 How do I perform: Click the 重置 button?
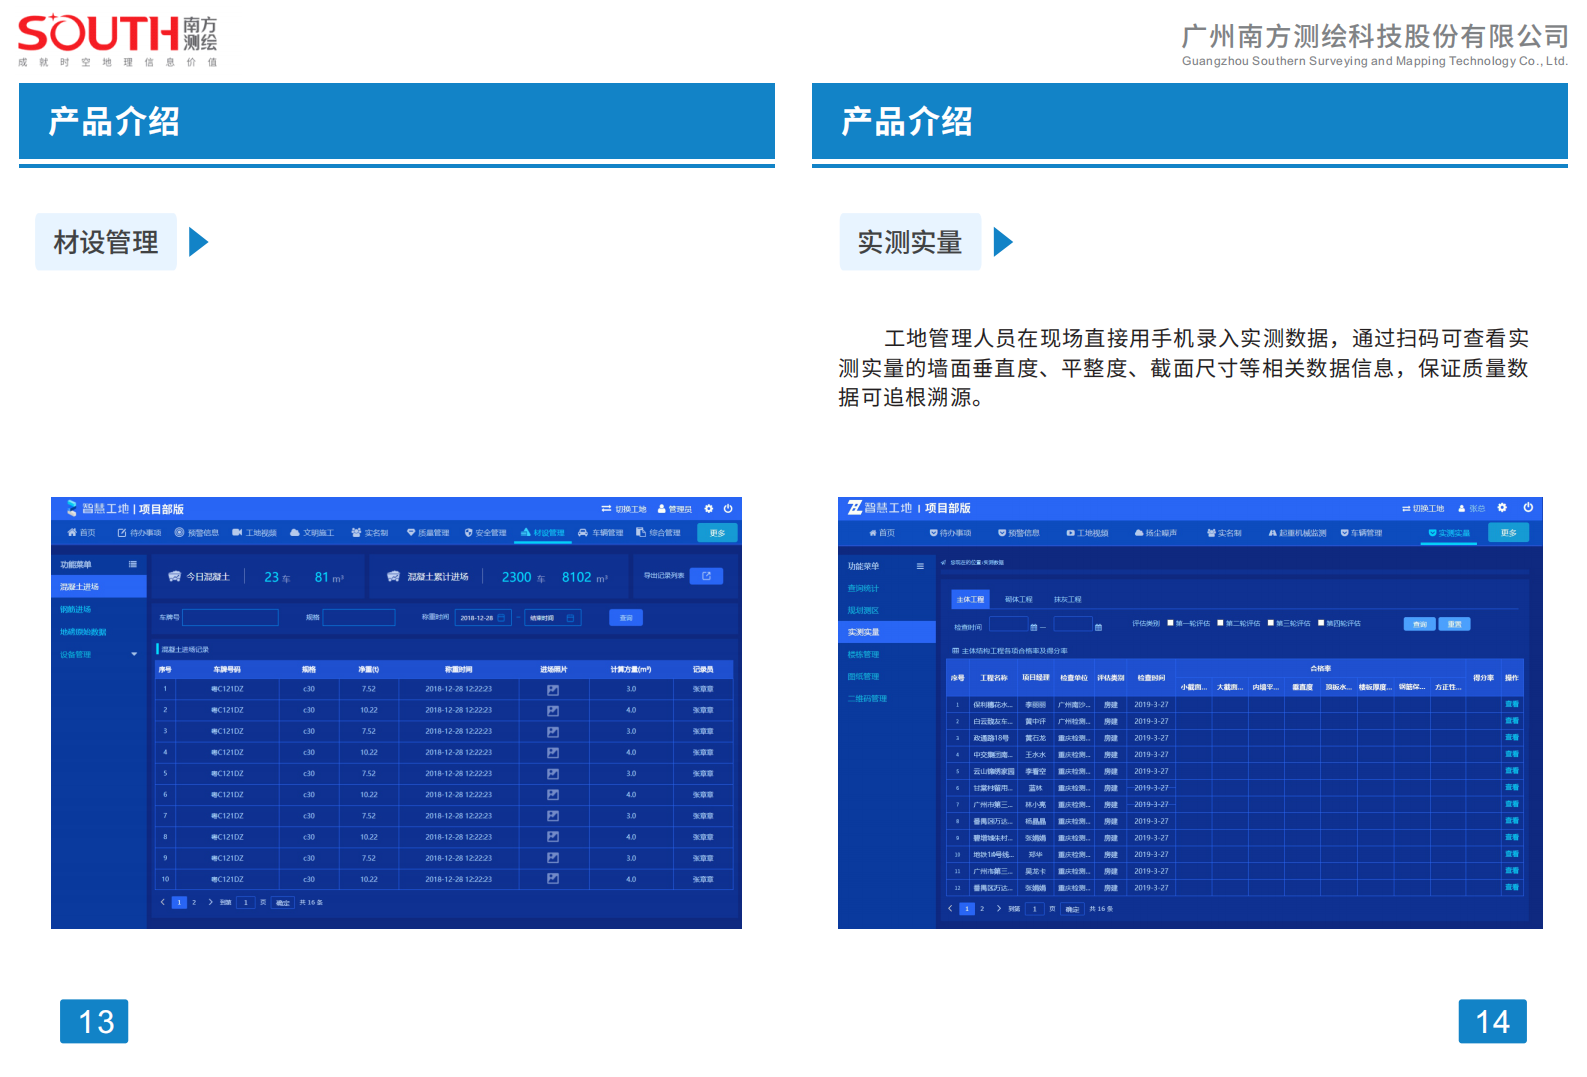[1455, 624]
